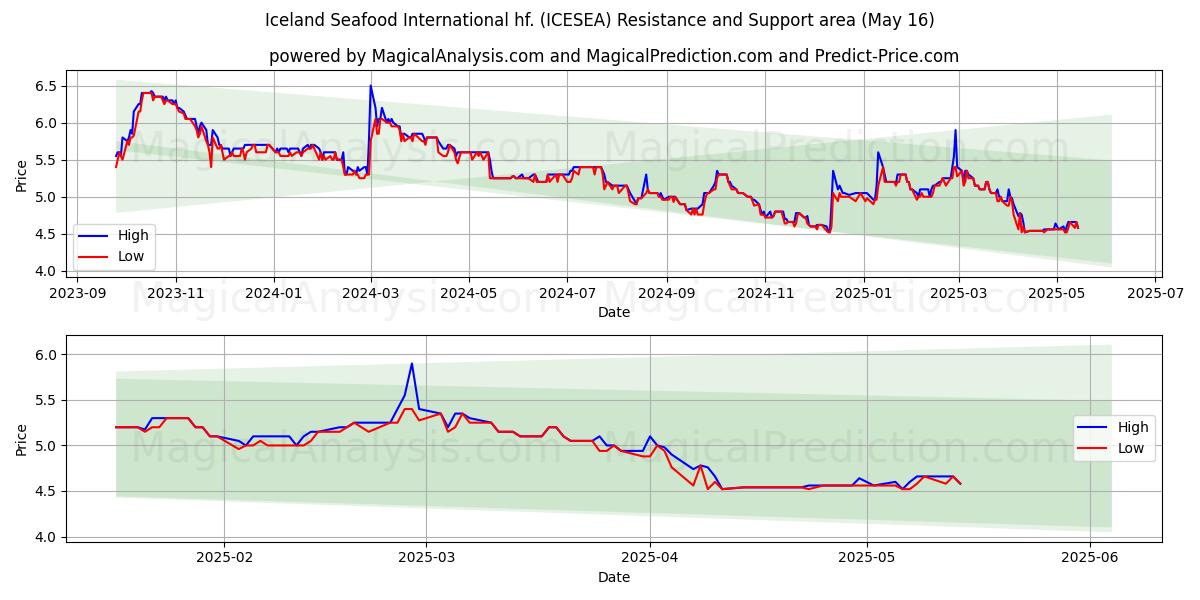This screenshot has width=1200, height=600.
Task: Click the 'Date' axis label under the upper chart
Action: pyautogui.click(x=614, y=312)
